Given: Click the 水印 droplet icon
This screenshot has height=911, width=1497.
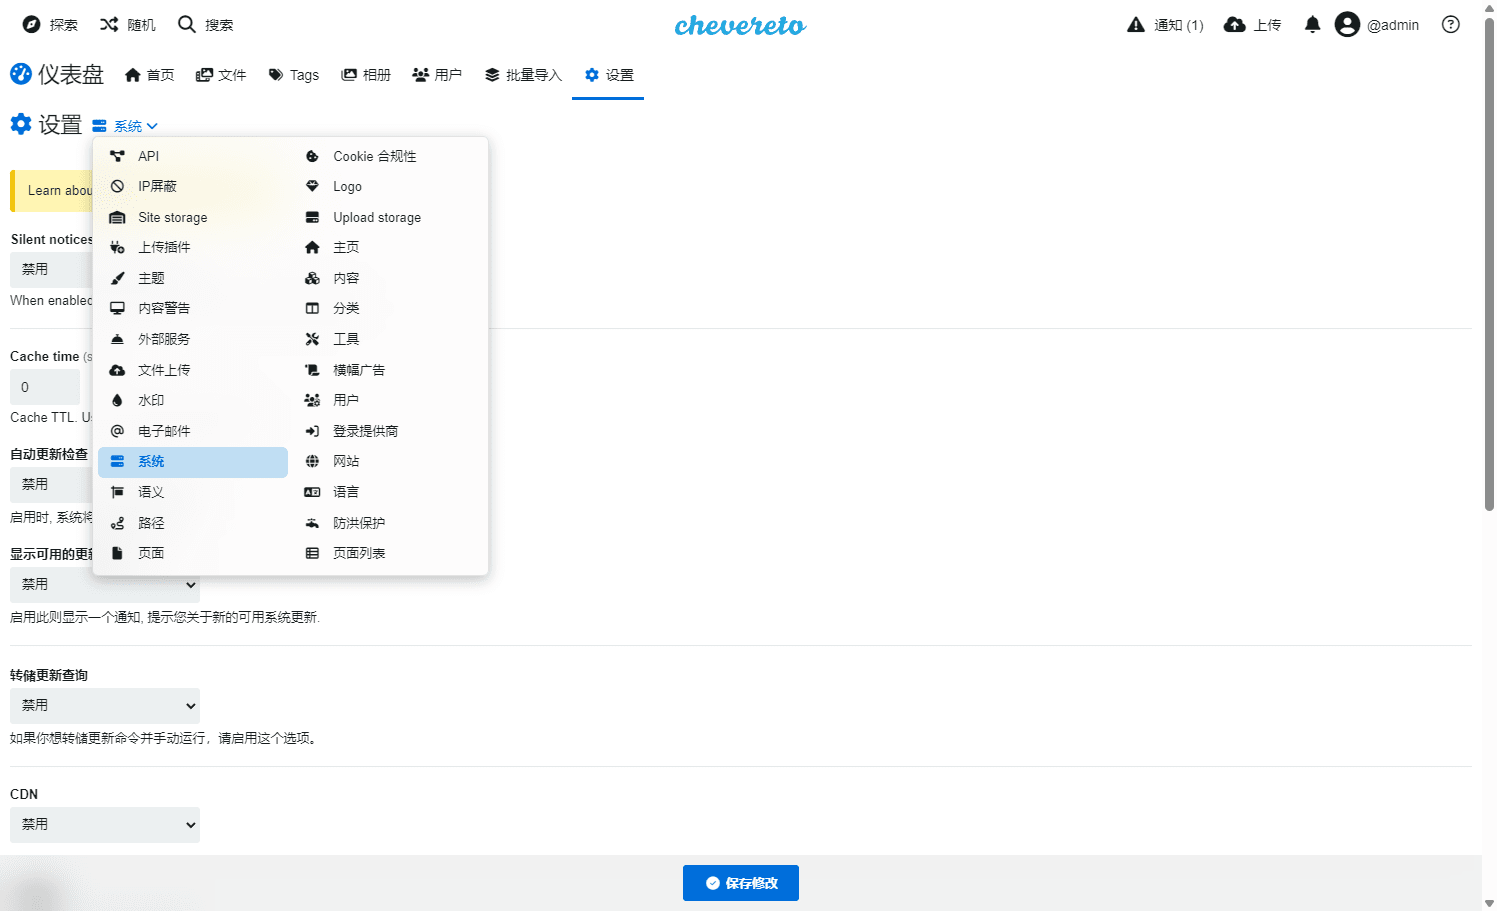Looking at the screenshot, I should (x=117, y=400).
